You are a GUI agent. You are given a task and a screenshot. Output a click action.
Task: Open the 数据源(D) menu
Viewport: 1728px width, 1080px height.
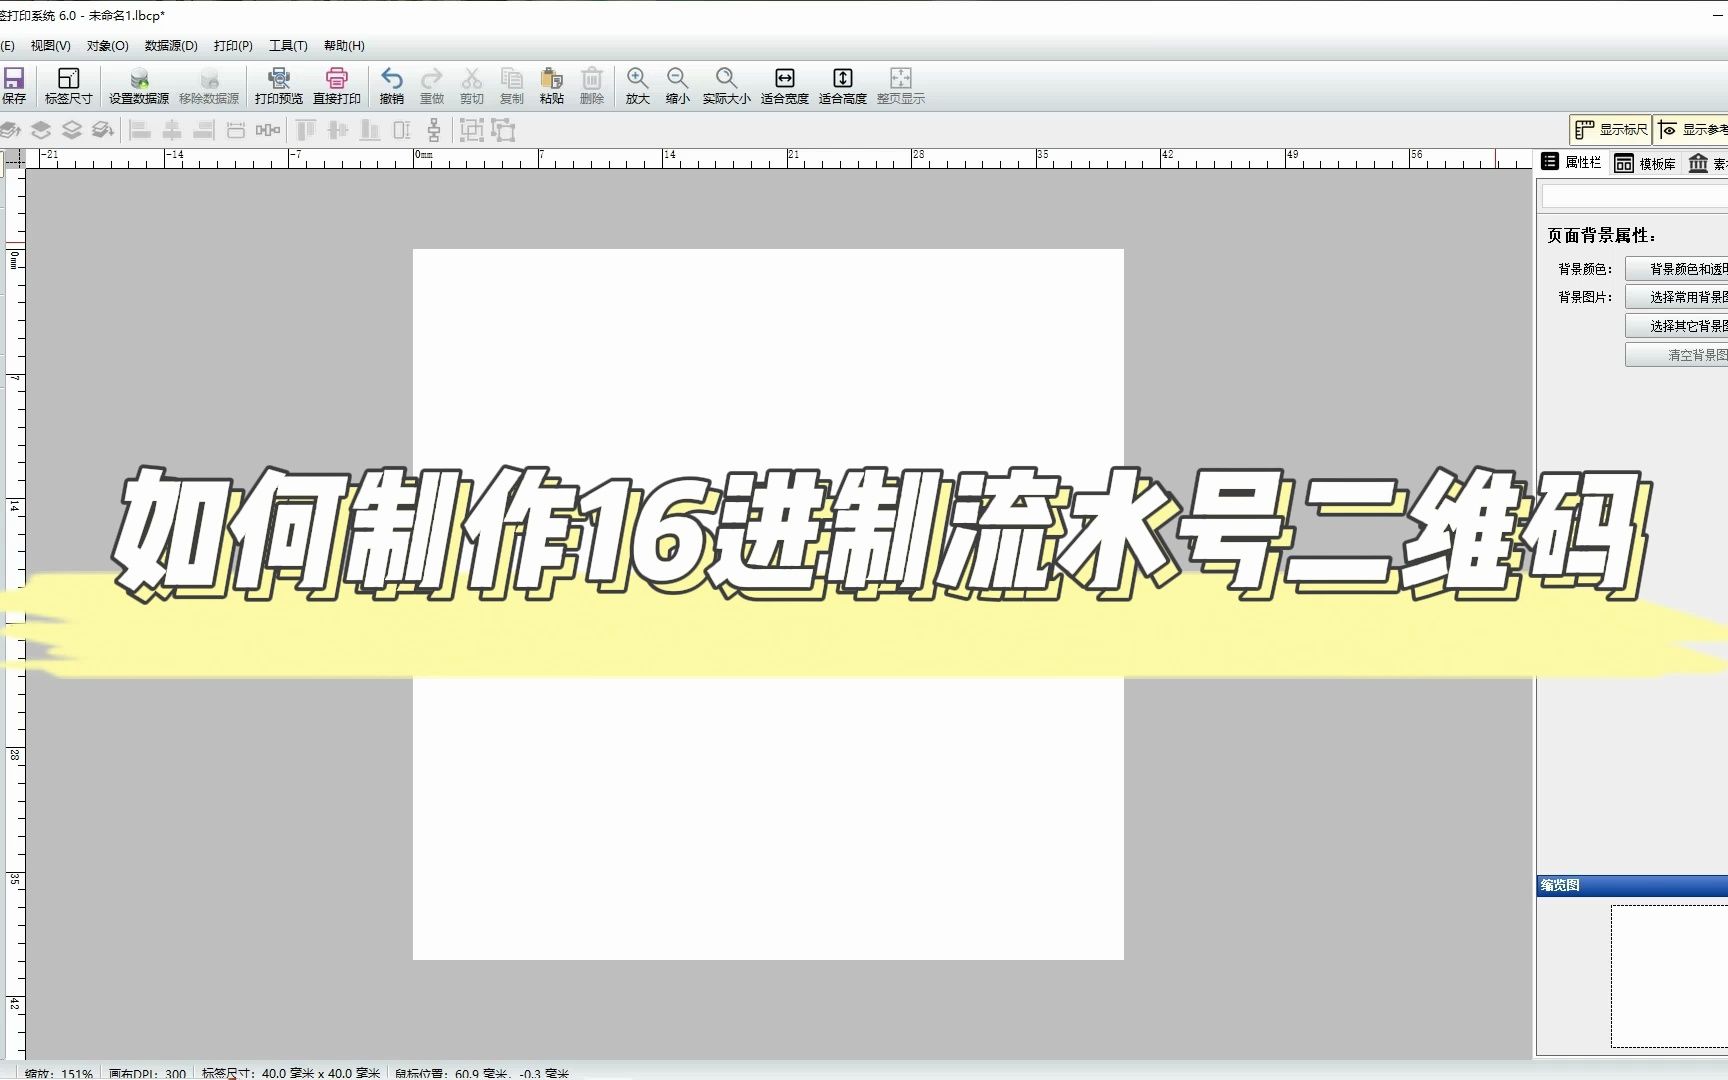pos(171,46)
